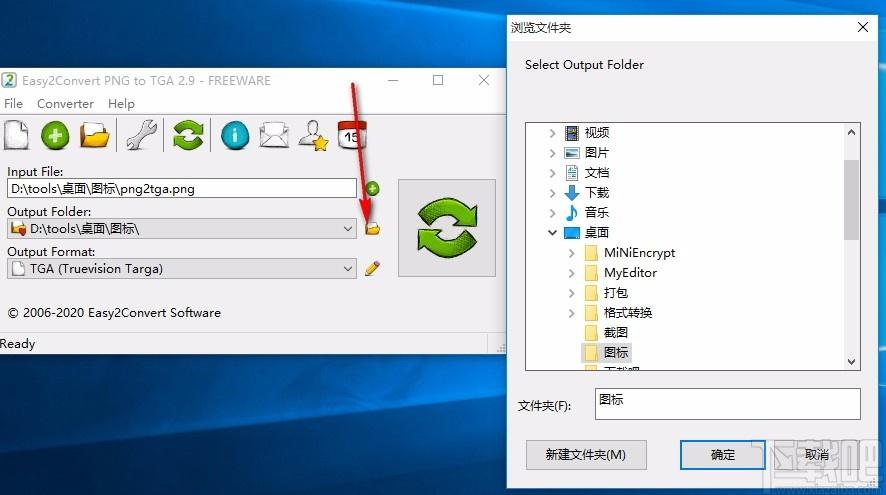Open settings with the wrench icon
Screen dimensions: 886x495
(x=141, y=135)
